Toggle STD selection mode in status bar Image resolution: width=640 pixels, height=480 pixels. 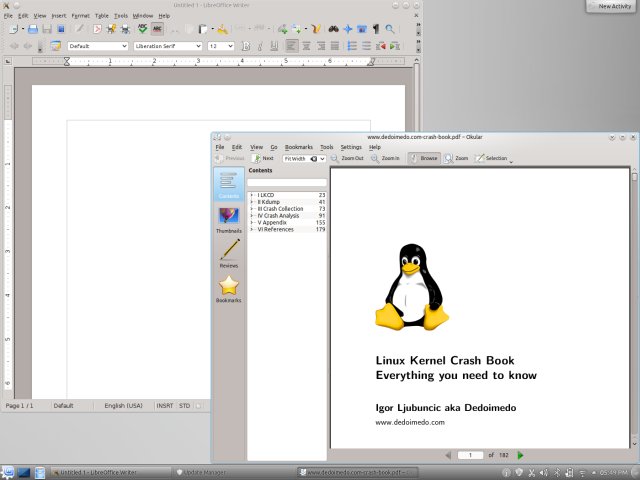pyautogui.click(x=184, y=406)
